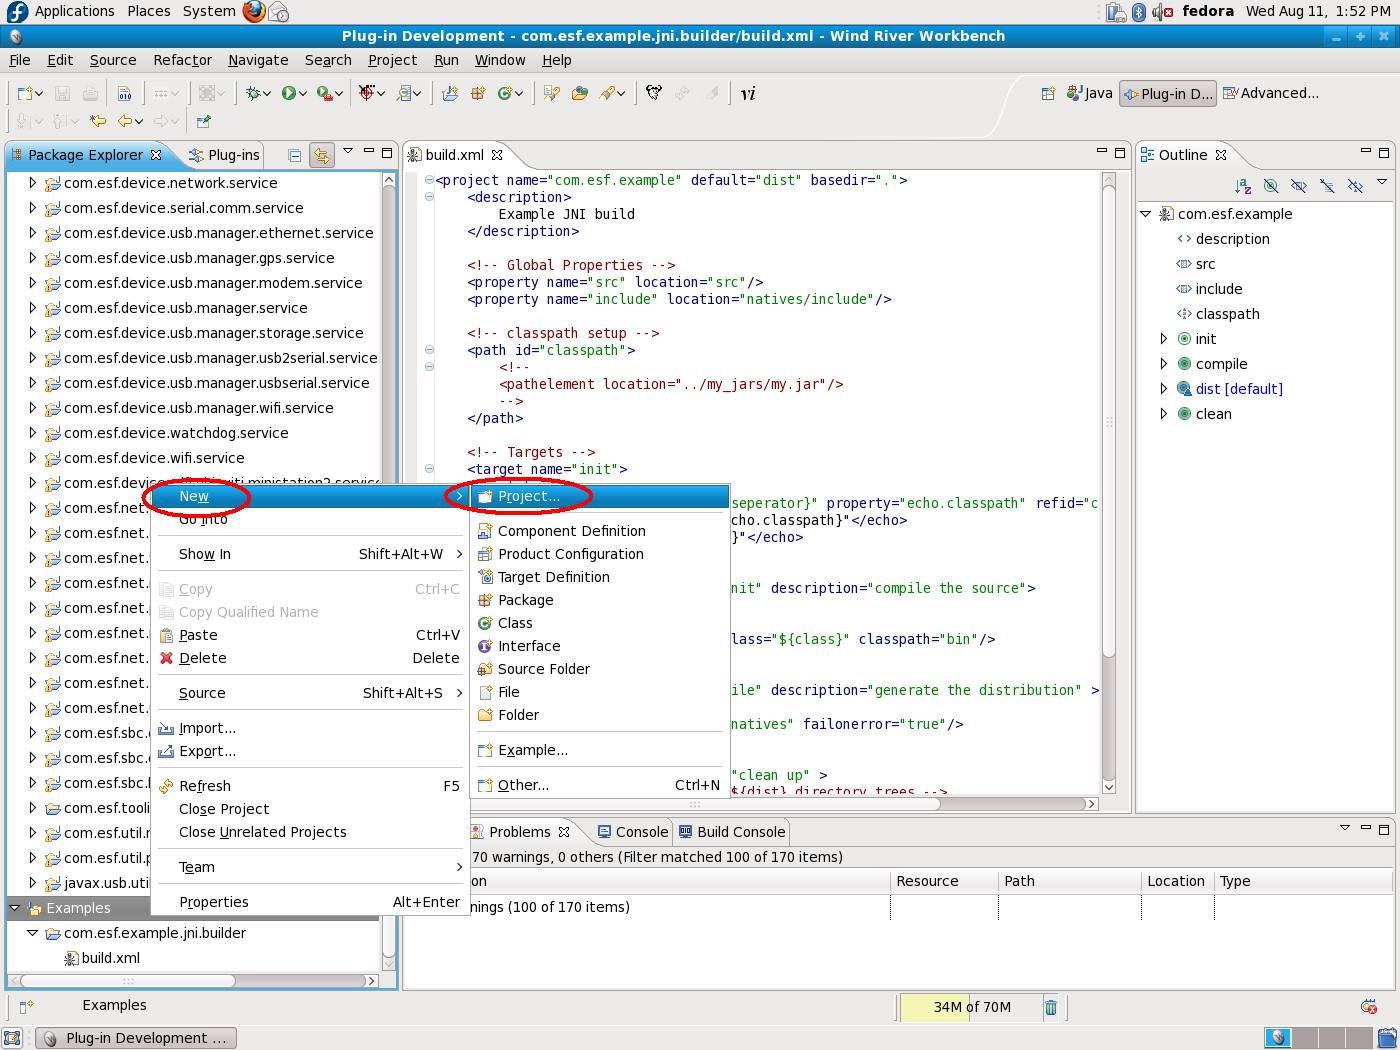Image resolution: width=1400 pixels, height=1050 pixels.
Task: Click the binary 010 toolbar icon
Action: 125,93
